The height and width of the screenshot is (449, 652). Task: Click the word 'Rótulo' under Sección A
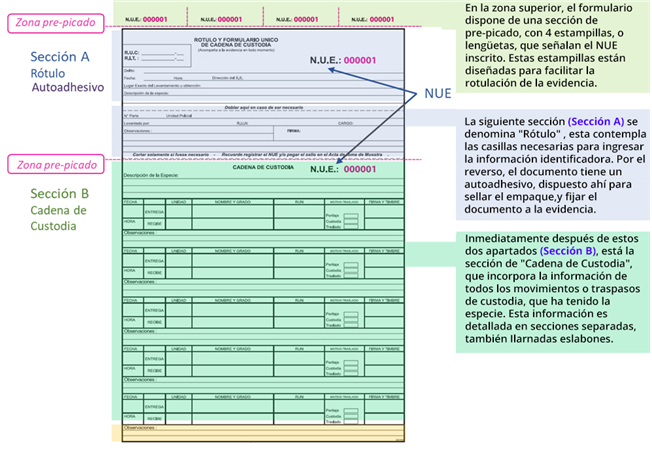tap(48, 74)
